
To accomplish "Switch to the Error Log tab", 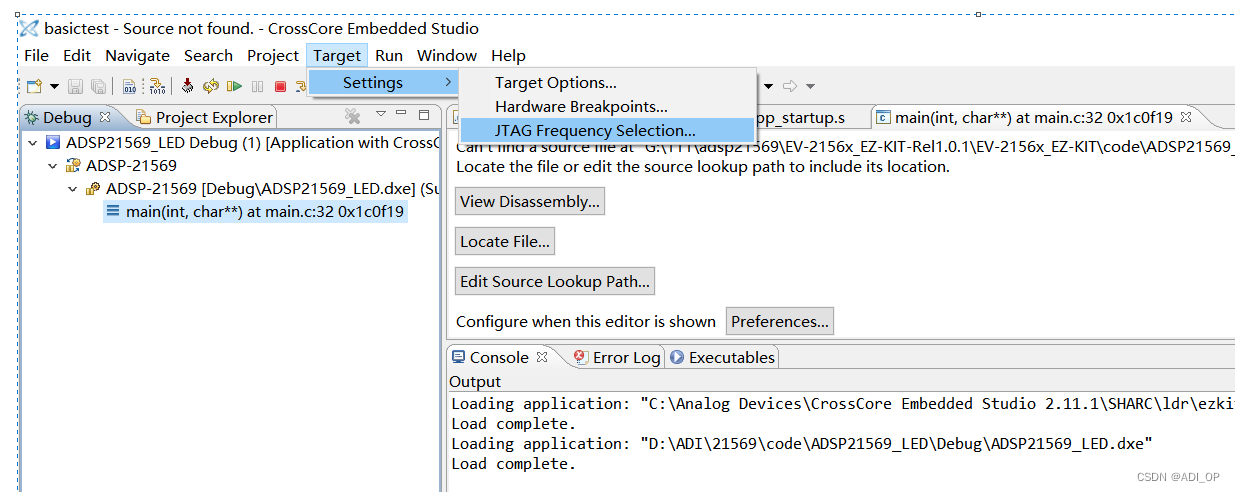I will pyautogui.click(x=618, y=357).
